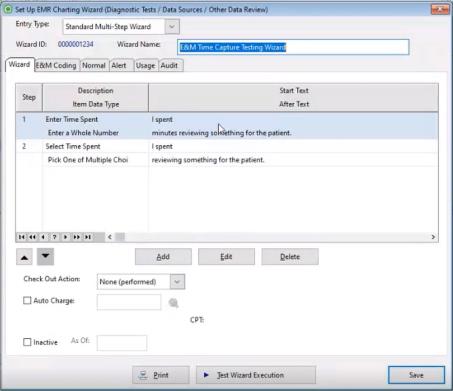
Task: Select step row 'Enter Time Spent'
Action: click(227, 126)
